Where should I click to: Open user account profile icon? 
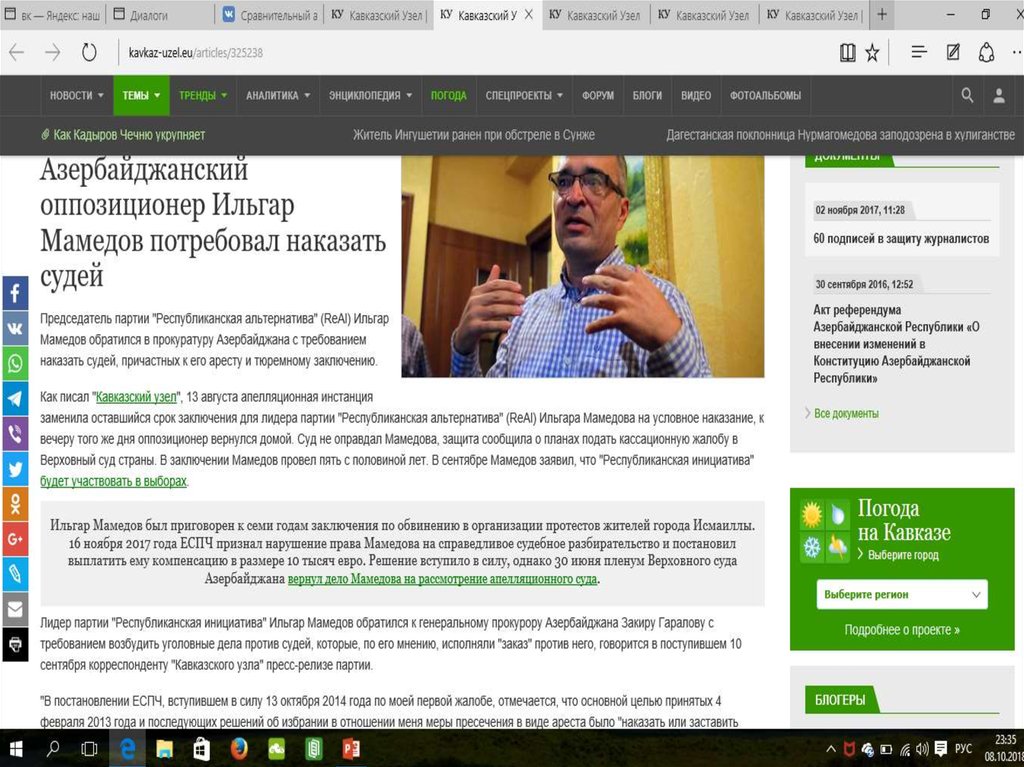coord(998,95)
